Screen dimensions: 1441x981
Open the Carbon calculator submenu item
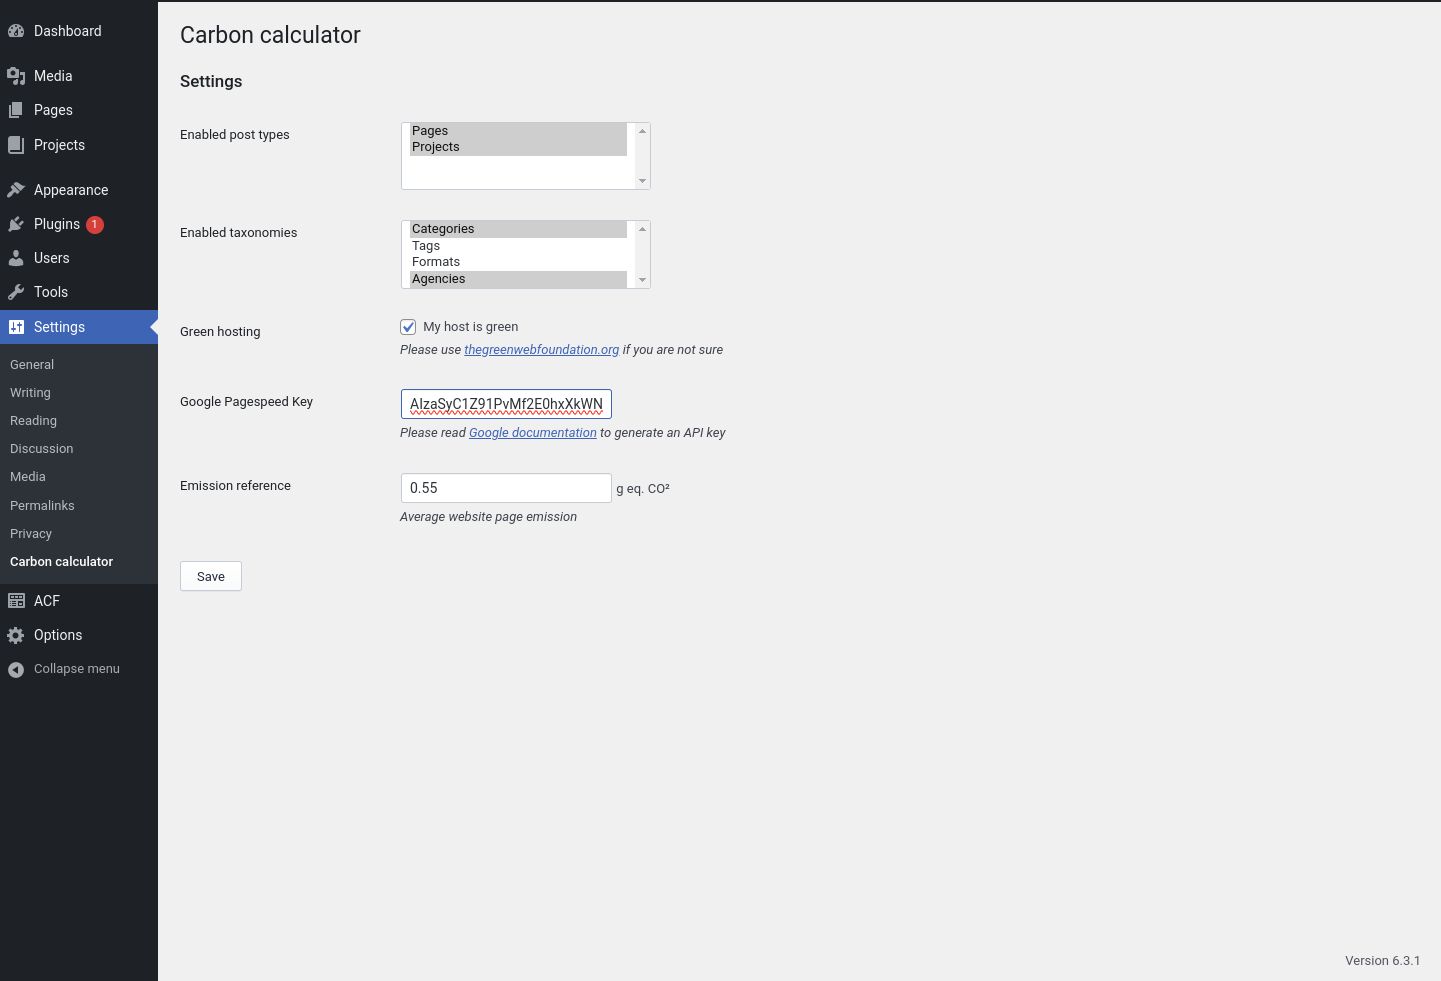[x=61, y=562]
